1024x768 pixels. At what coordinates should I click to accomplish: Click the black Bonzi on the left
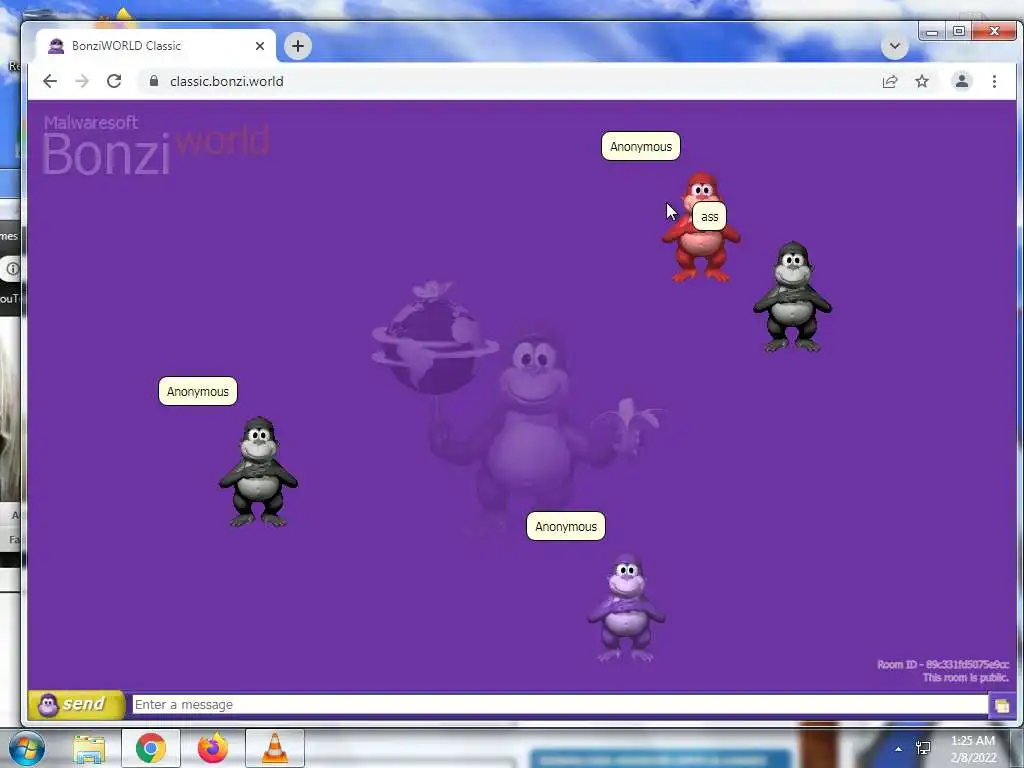click(x=259, y=472)
